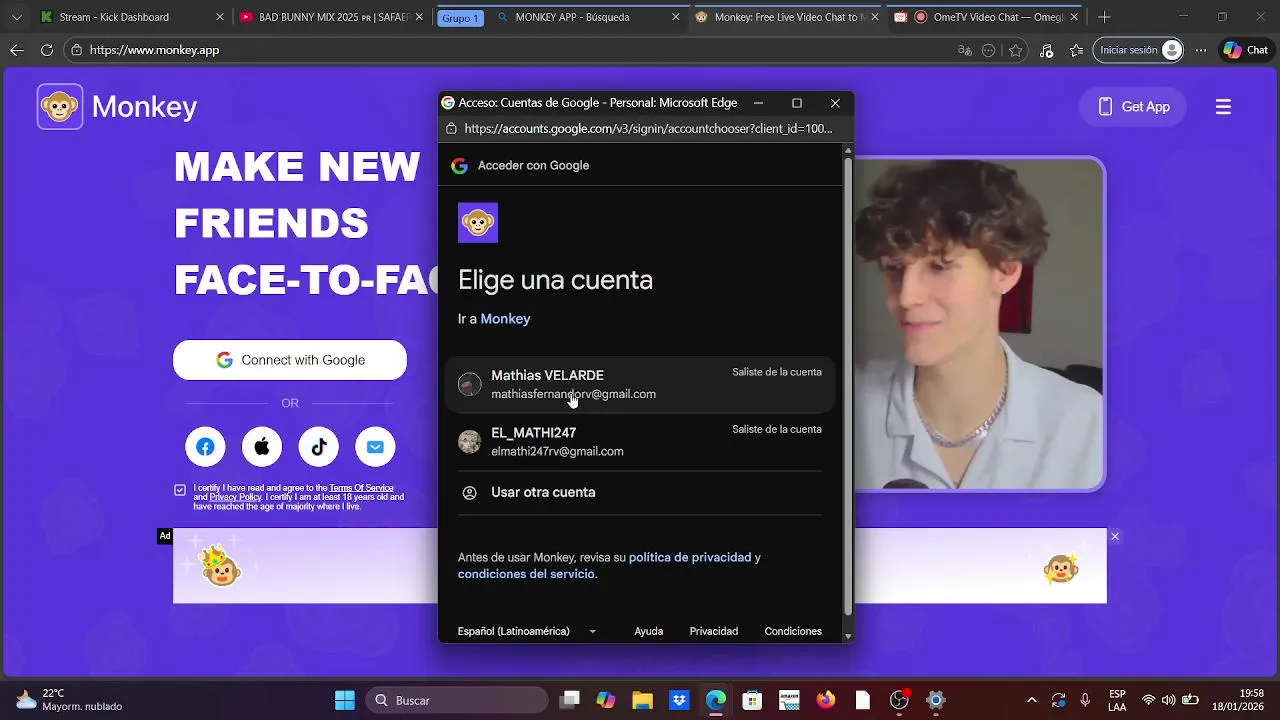The image size is (1280, 720).
Task: Show hidden system tray icons chevron
Action: coord(1032,700)
